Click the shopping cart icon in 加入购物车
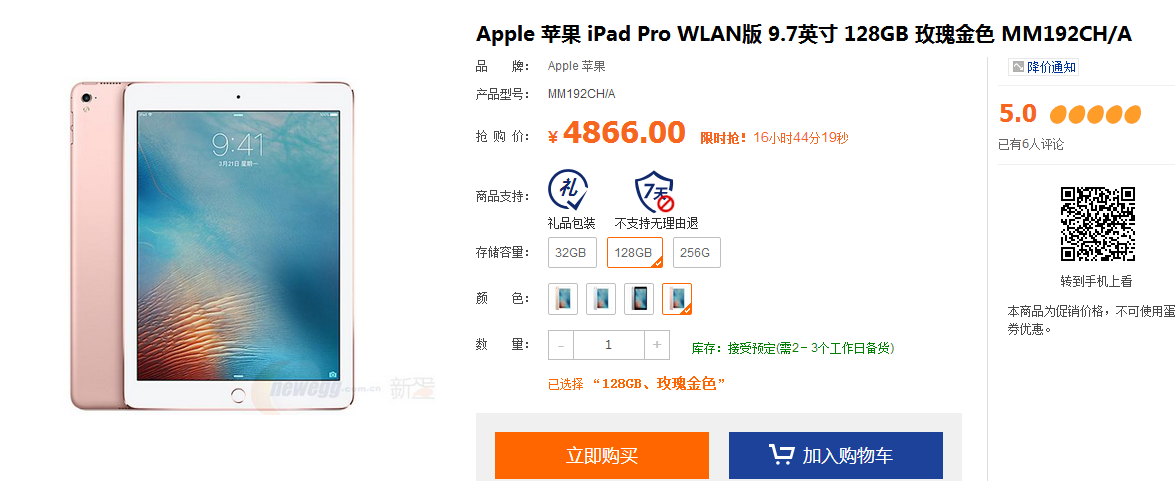Image resolution: width=1175 pixels, height=481 pixels. [782, 454]
